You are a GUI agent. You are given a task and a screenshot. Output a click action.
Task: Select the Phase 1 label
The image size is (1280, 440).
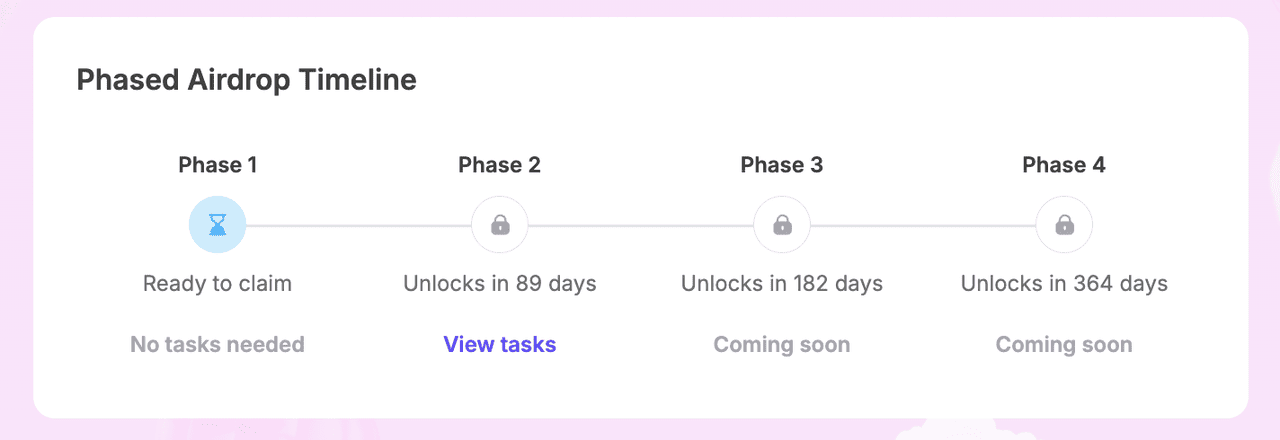click(218, 165)
